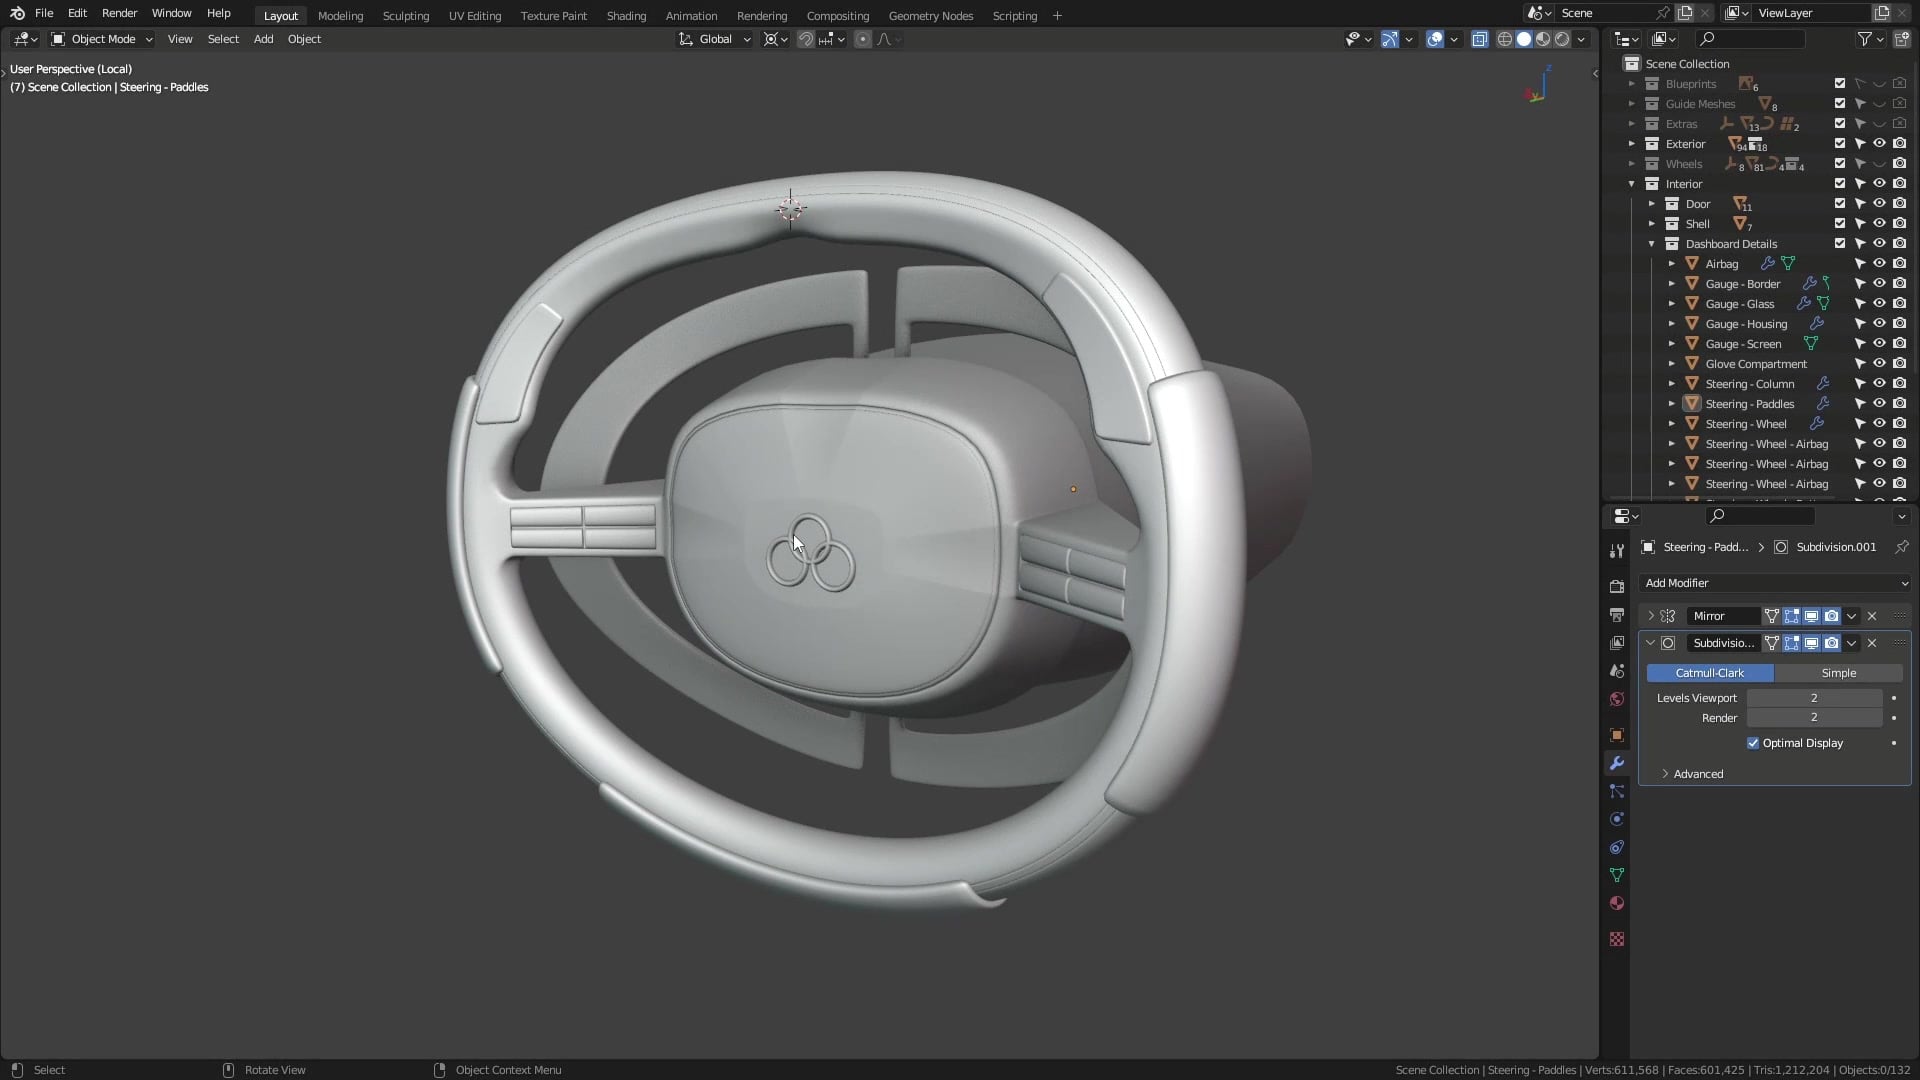Open the Texture properties tab
Screen dimensions: 1920x1080
(x=1617, y=939)
